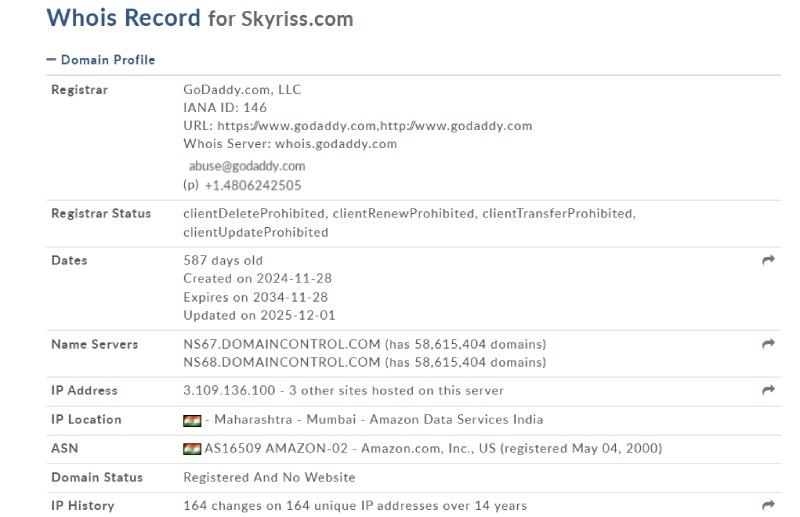Open the share arrow in Dates row
Image resolution: width=800 pixels, height=517 pixels.
click(x=768, y=260)
